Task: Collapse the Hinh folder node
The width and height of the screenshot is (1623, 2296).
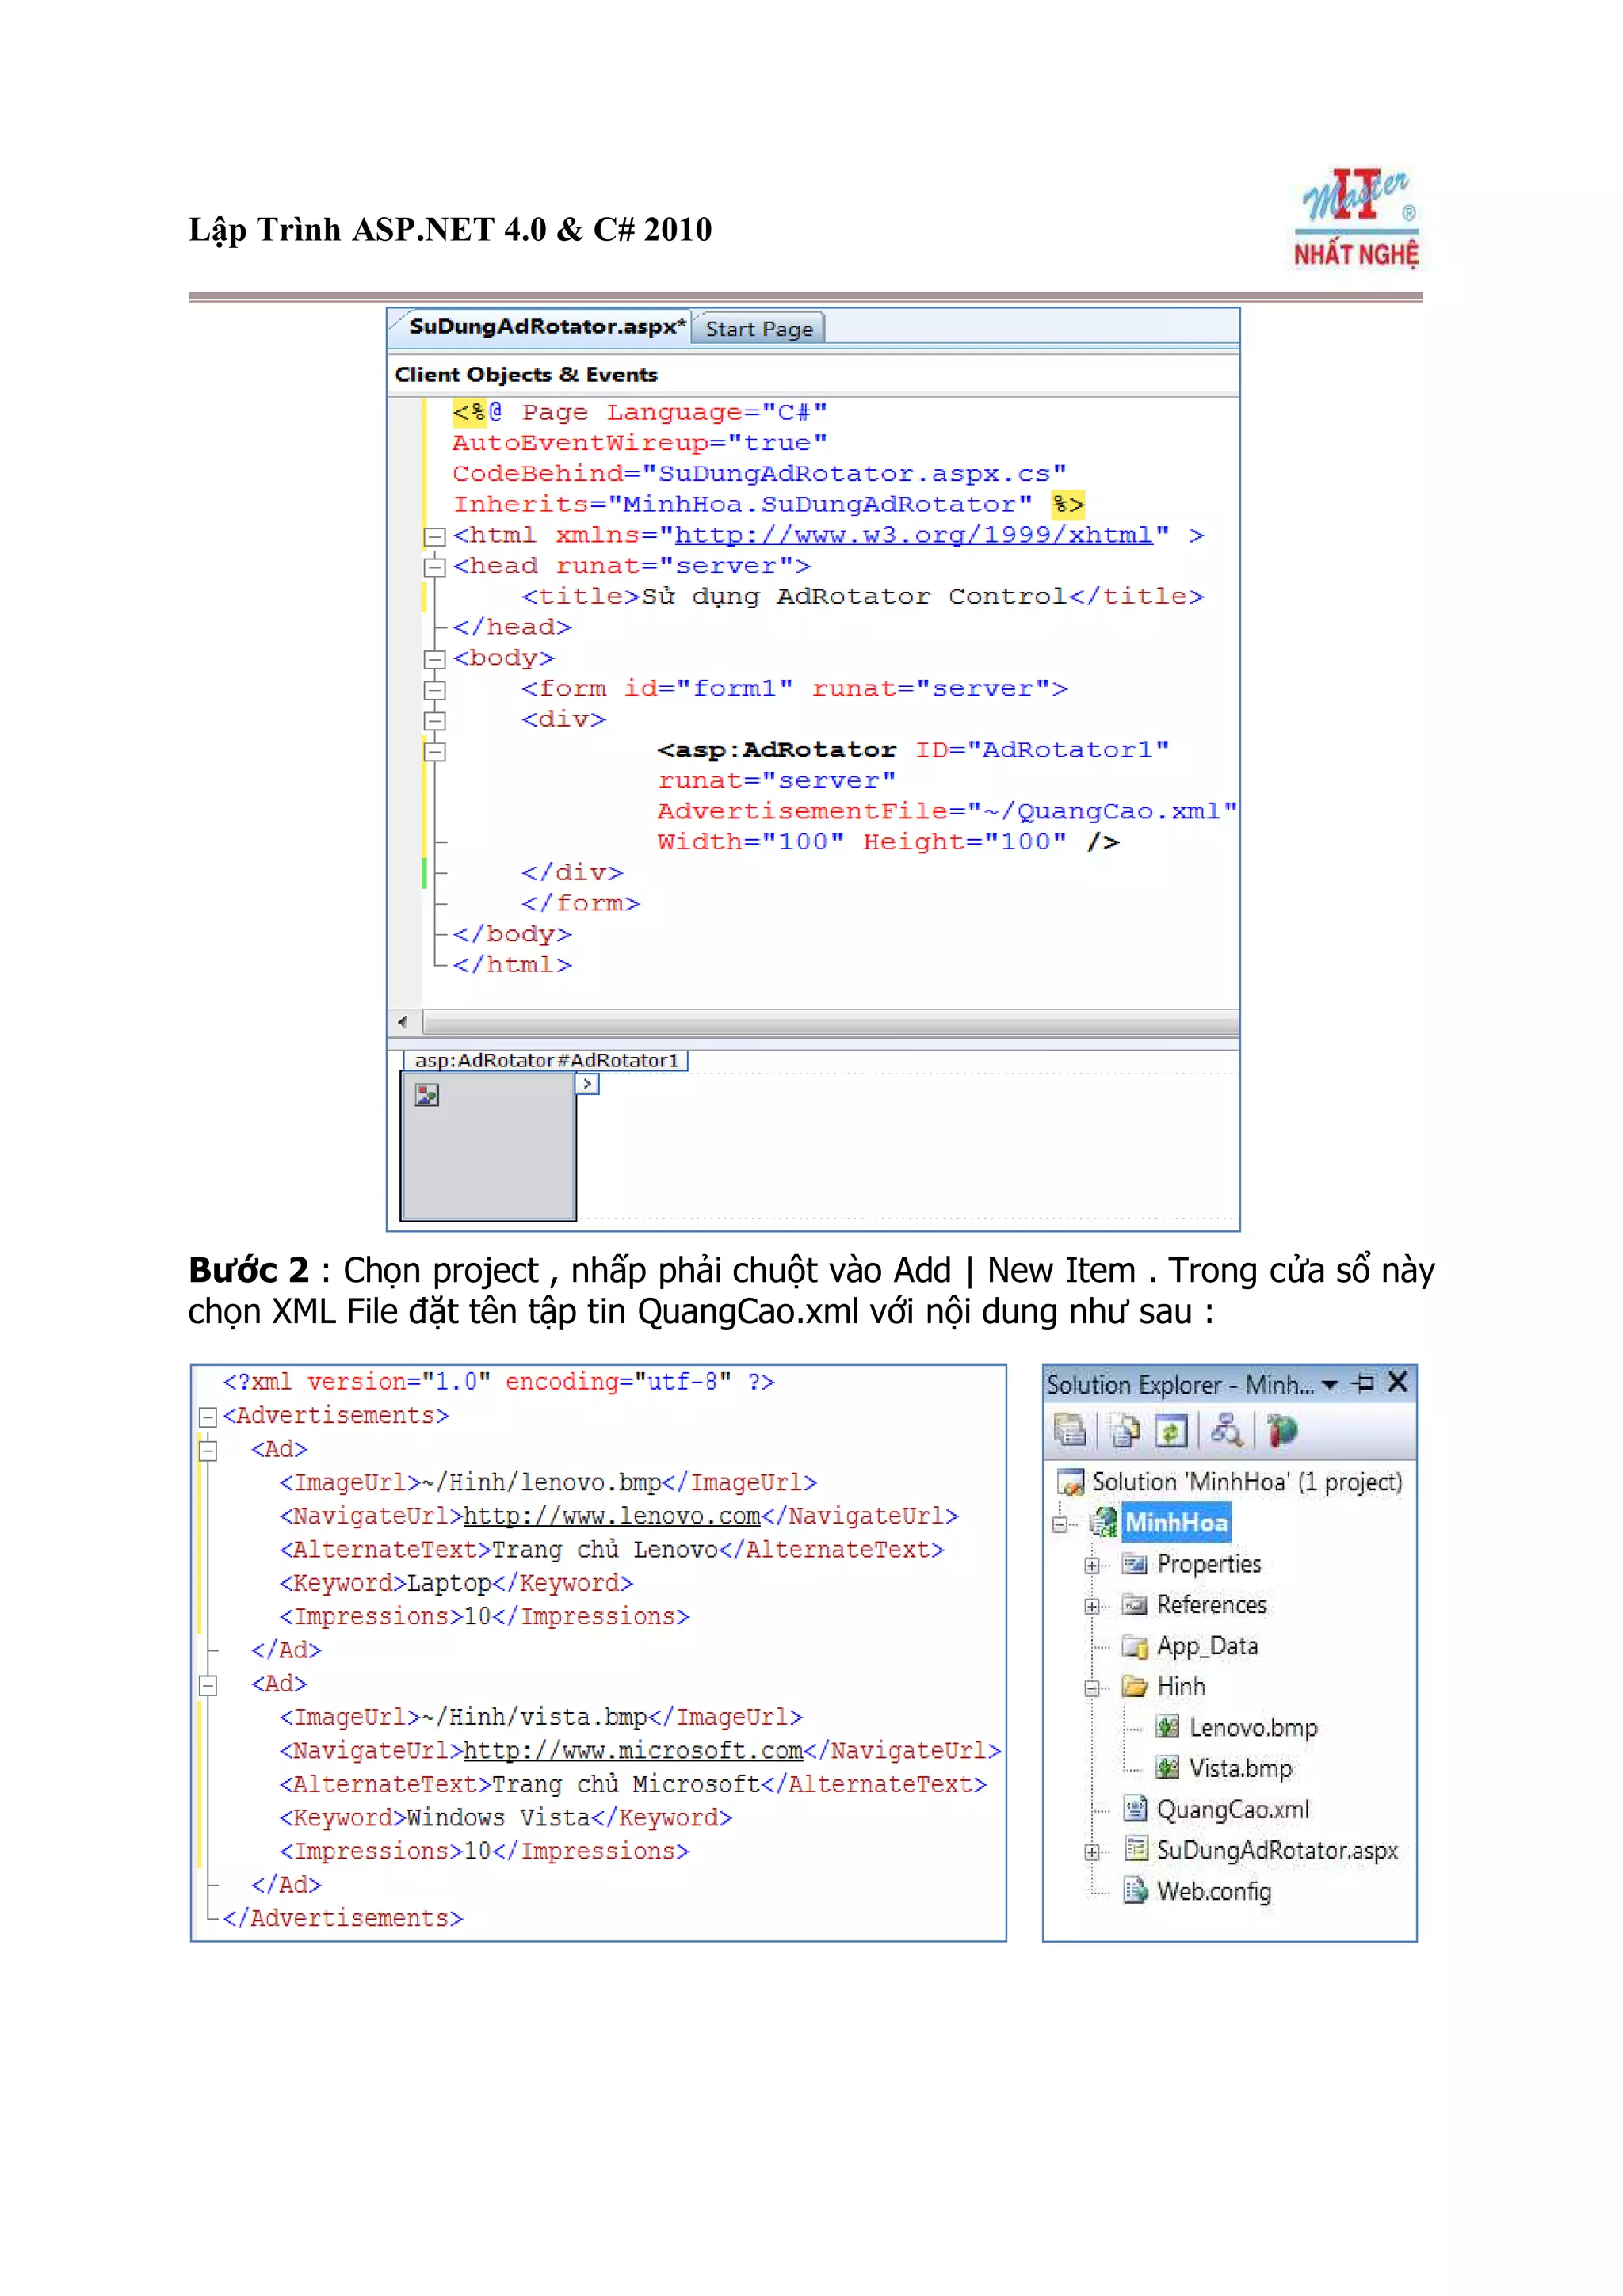Action: coord(1092,1688)
